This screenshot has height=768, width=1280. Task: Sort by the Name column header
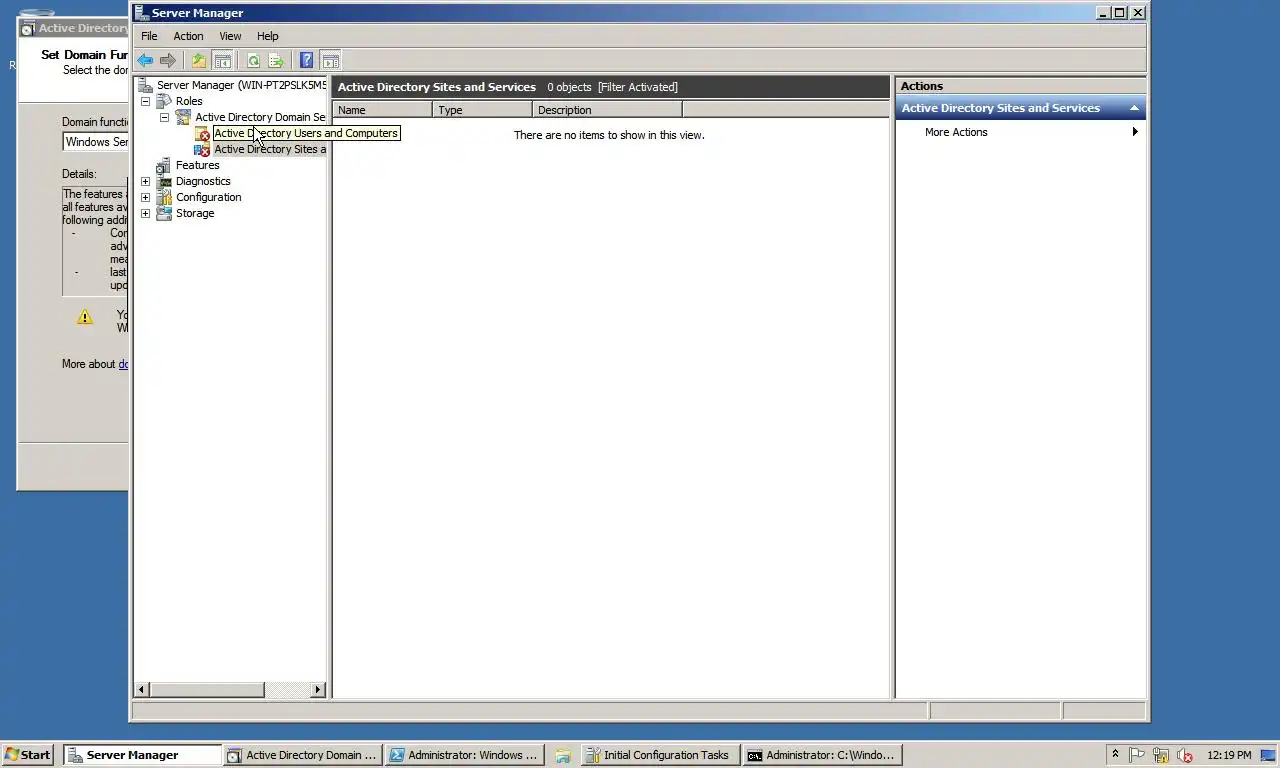coord(383,110)
